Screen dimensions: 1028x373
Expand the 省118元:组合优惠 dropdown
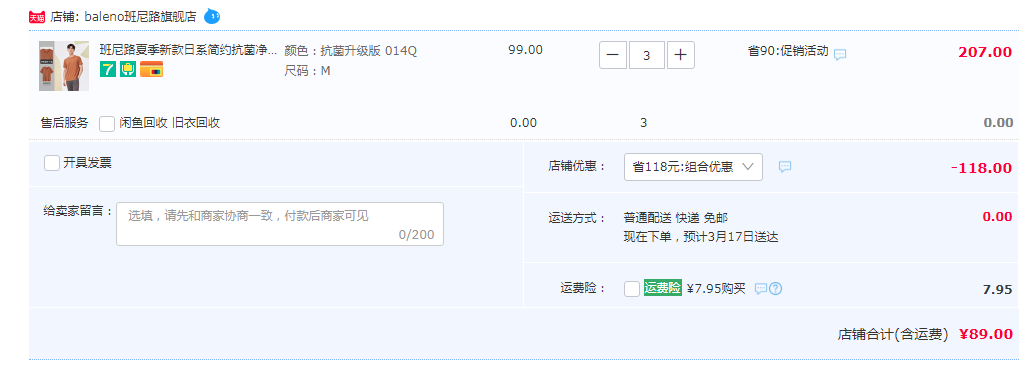point(693,167)
